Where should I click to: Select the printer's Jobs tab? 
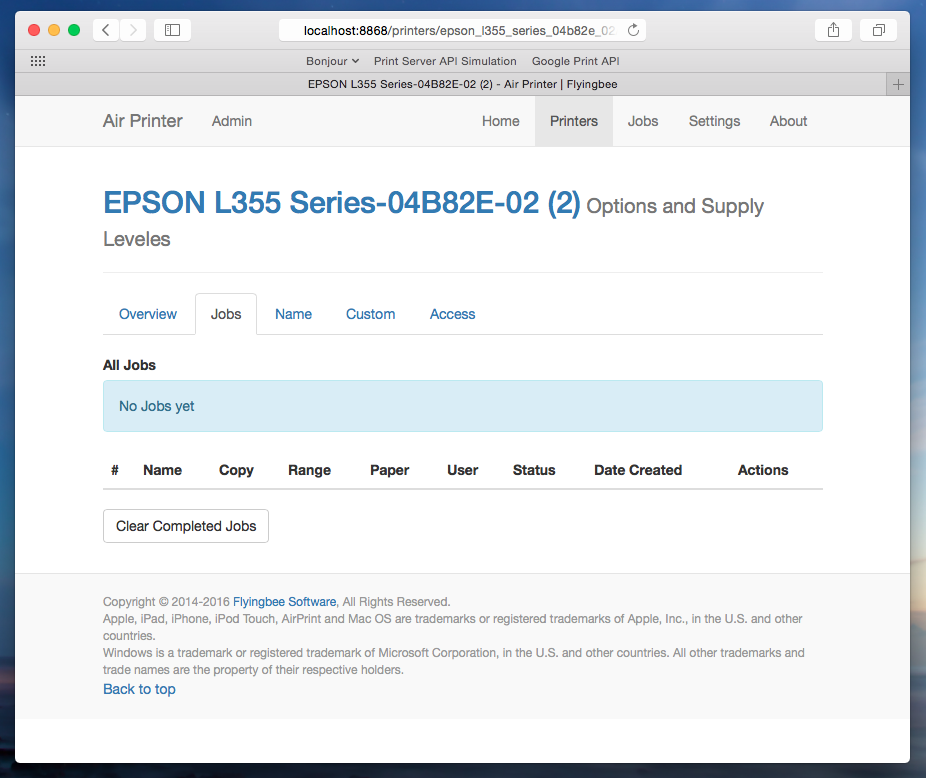point(226,314)
